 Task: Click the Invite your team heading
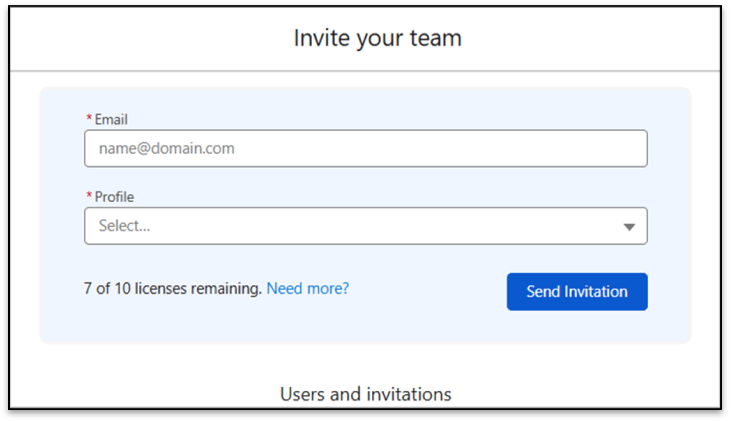point(378,38)
